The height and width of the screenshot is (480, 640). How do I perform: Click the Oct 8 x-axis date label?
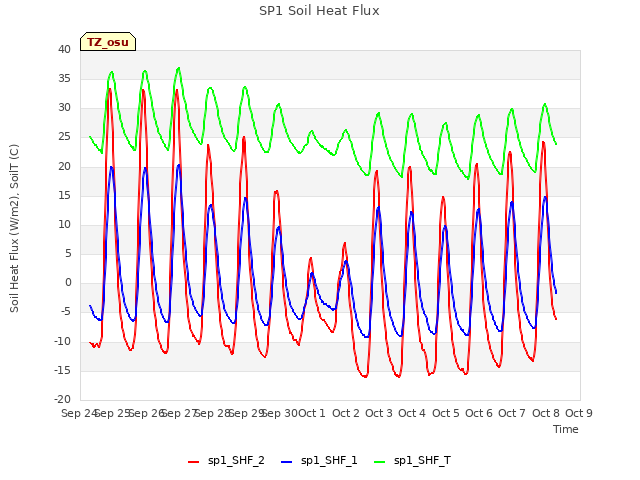545,413
